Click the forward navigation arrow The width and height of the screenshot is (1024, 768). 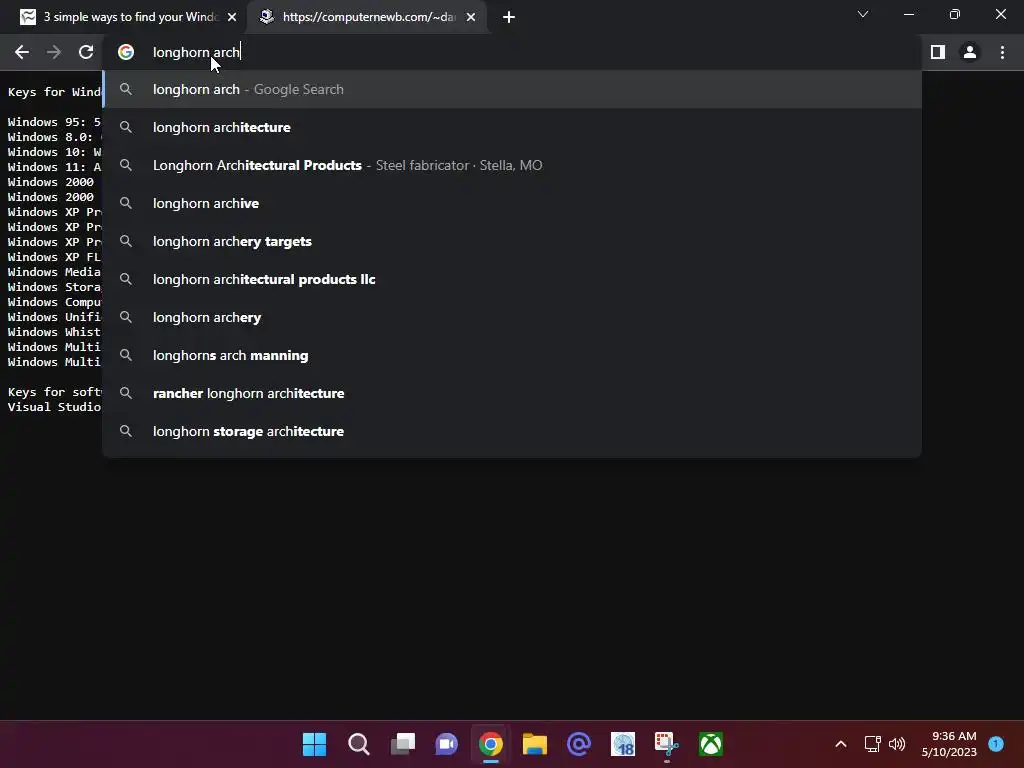(x=54, y=52)
